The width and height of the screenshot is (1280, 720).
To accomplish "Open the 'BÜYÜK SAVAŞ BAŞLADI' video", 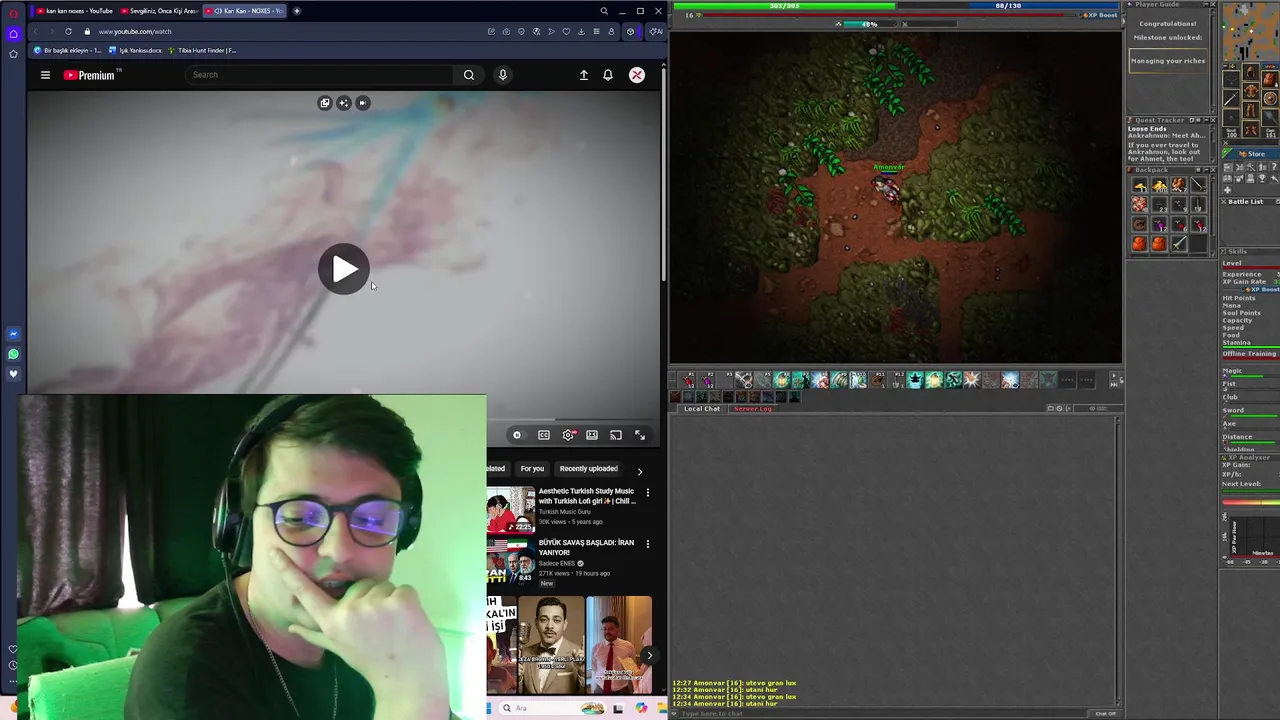I will tap(586, 547).
